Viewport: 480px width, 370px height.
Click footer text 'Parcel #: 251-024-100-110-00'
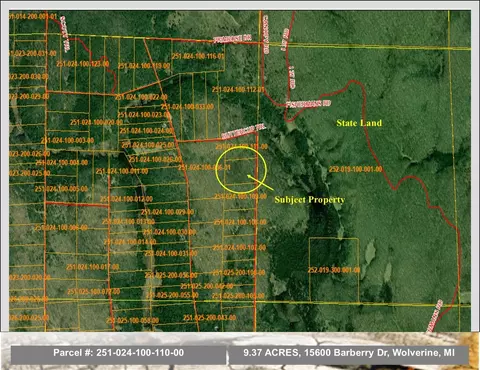118,353
